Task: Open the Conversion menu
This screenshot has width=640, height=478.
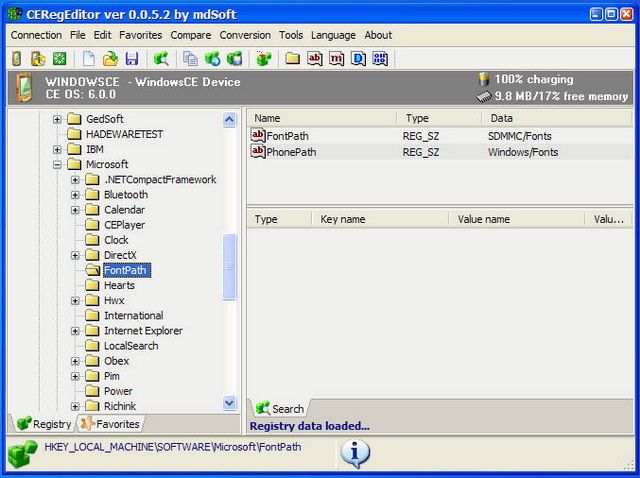Action: point(245,35)
